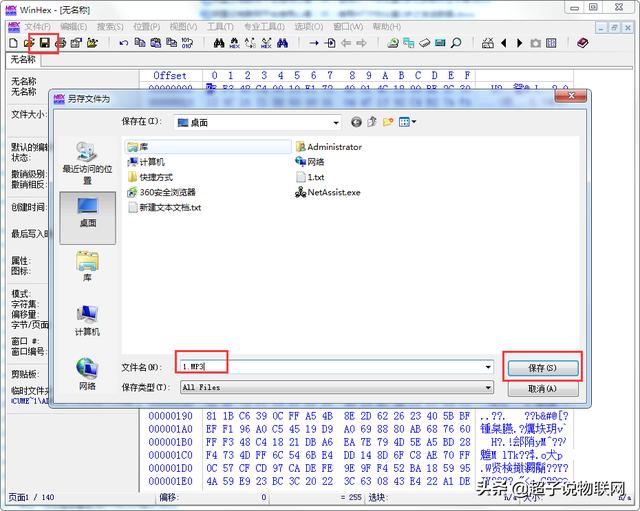Click the Copy block icon in toolbar
Screen dimensions: 640x511
[140, 43]
